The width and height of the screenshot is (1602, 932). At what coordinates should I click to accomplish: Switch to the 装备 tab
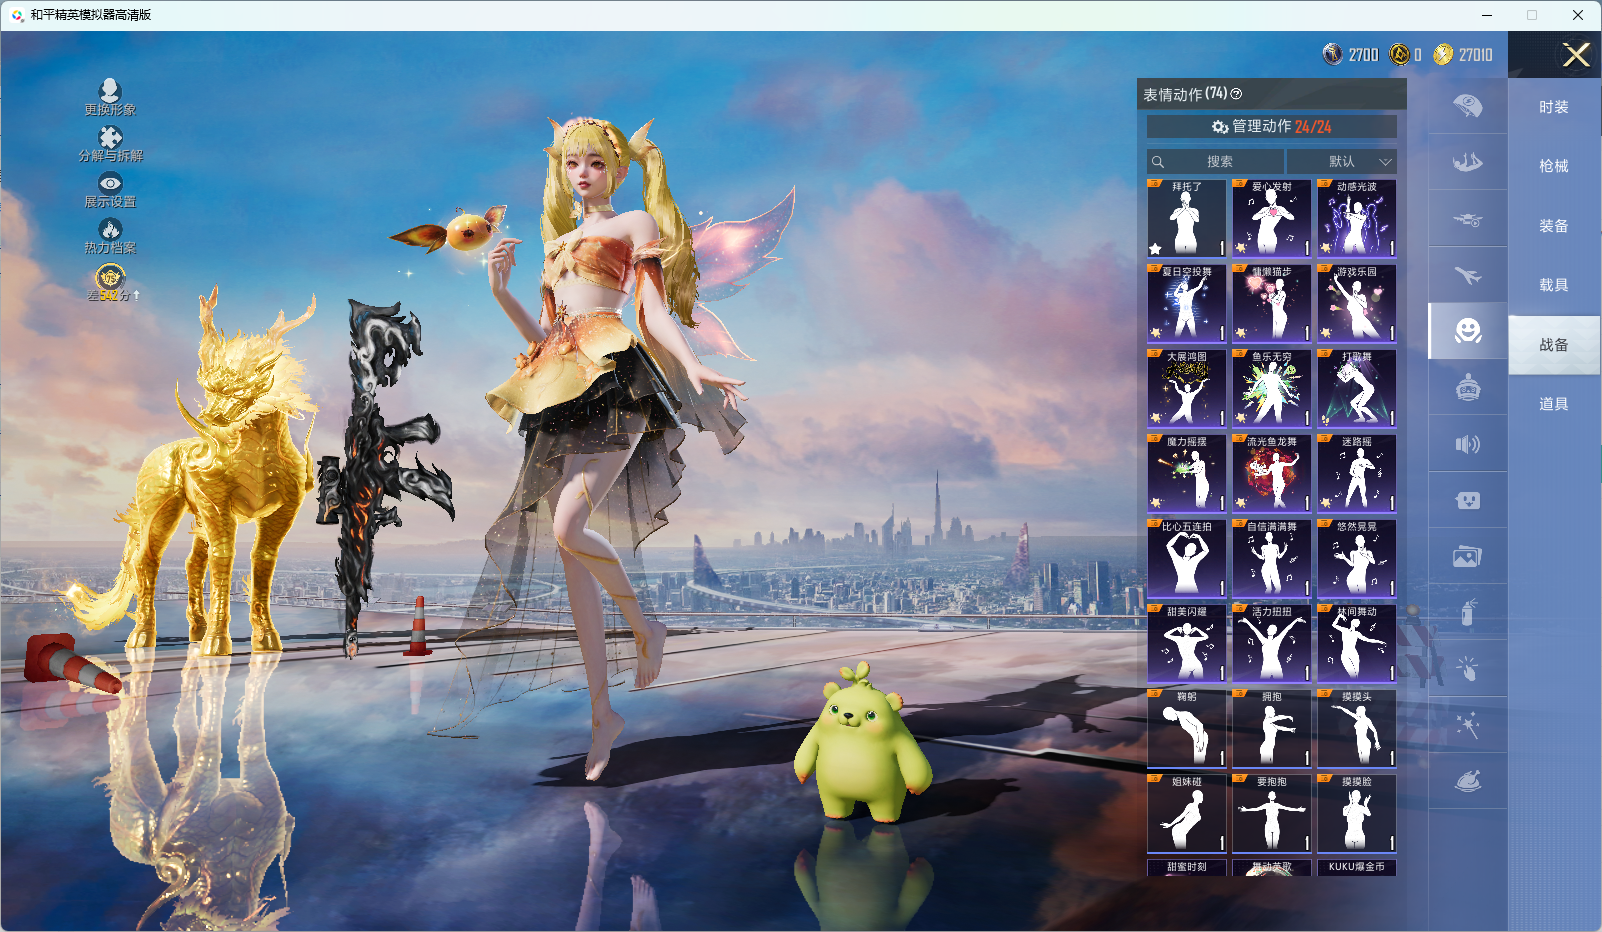pos(1554,226)
